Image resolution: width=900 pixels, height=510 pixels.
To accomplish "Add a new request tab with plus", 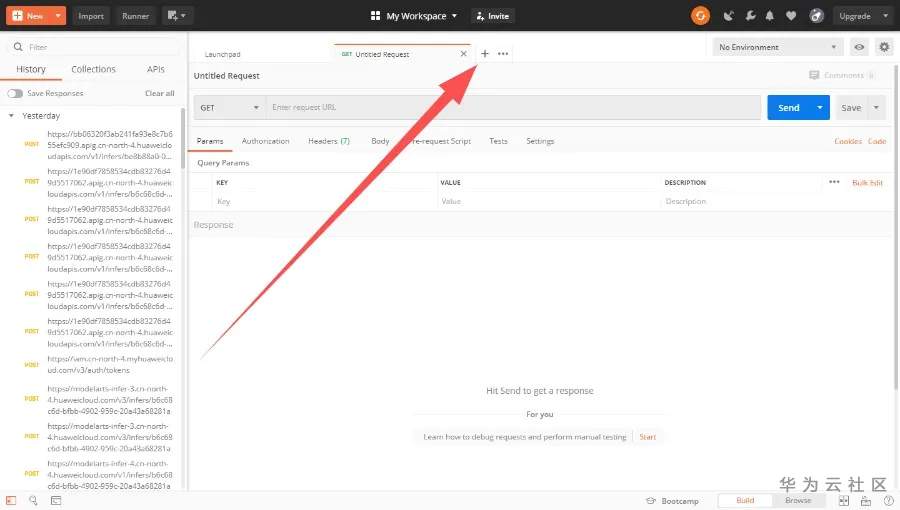I will click(x=484, y=53).
